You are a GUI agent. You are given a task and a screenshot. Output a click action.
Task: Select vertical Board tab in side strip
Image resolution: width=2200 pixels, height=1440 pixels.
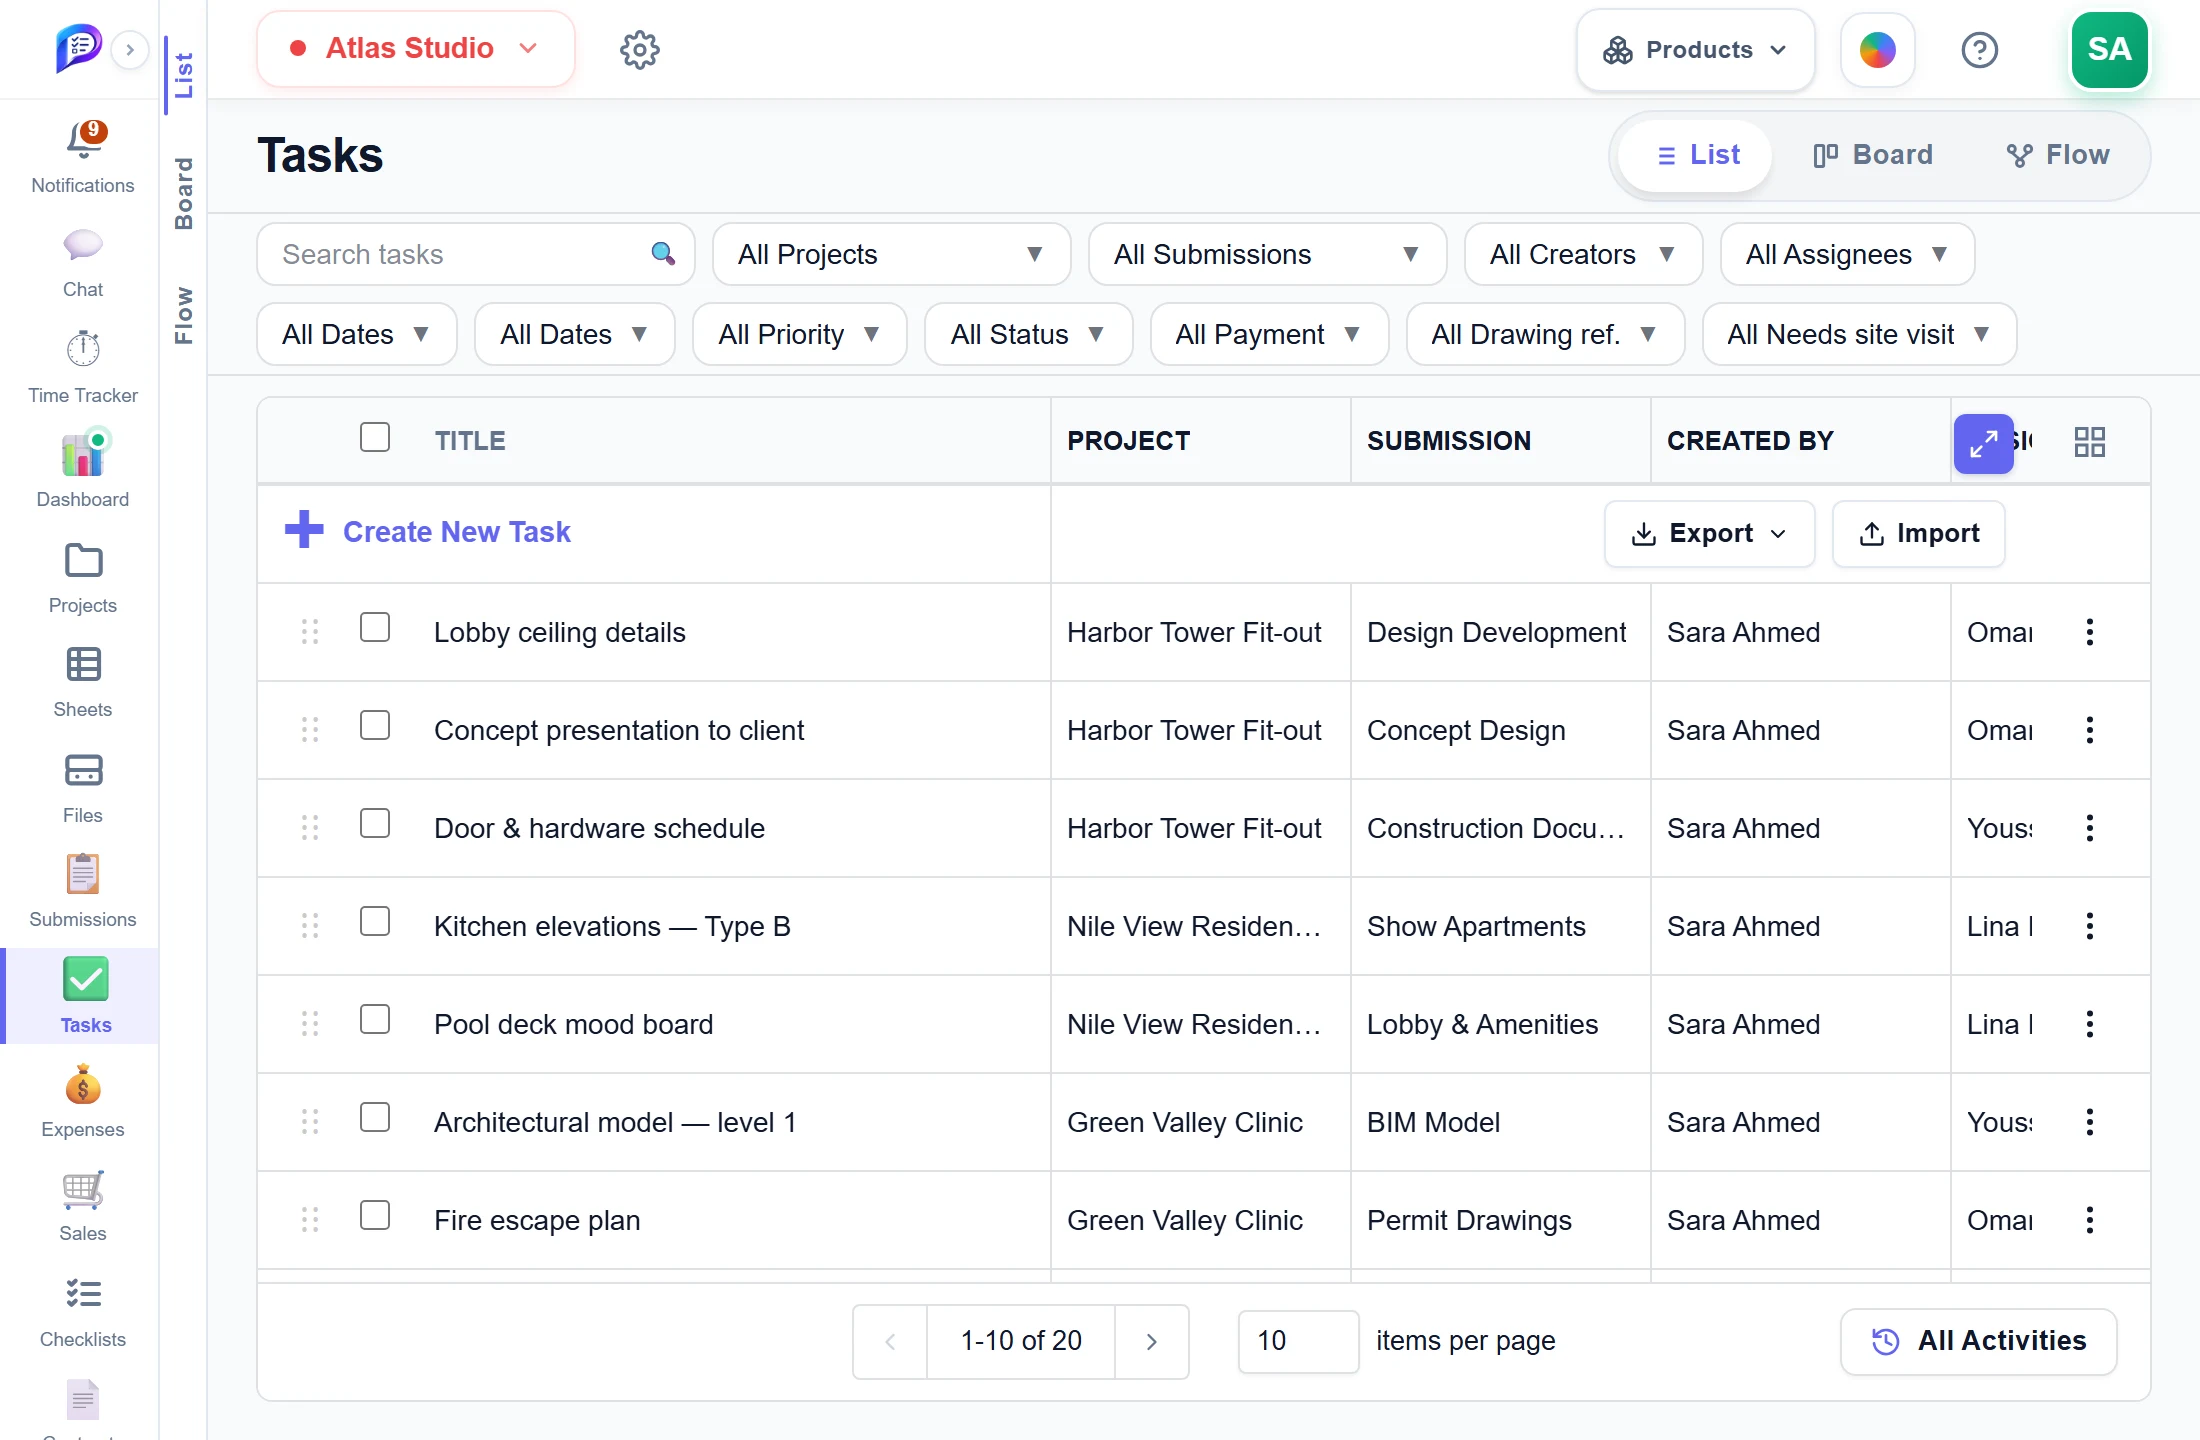click(183, 192)
